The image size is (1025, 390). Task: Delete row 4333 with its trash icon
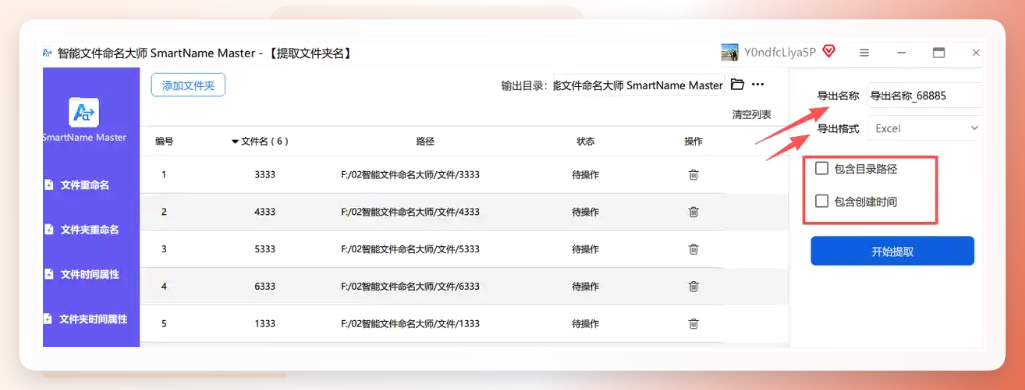tap(694, 212)
